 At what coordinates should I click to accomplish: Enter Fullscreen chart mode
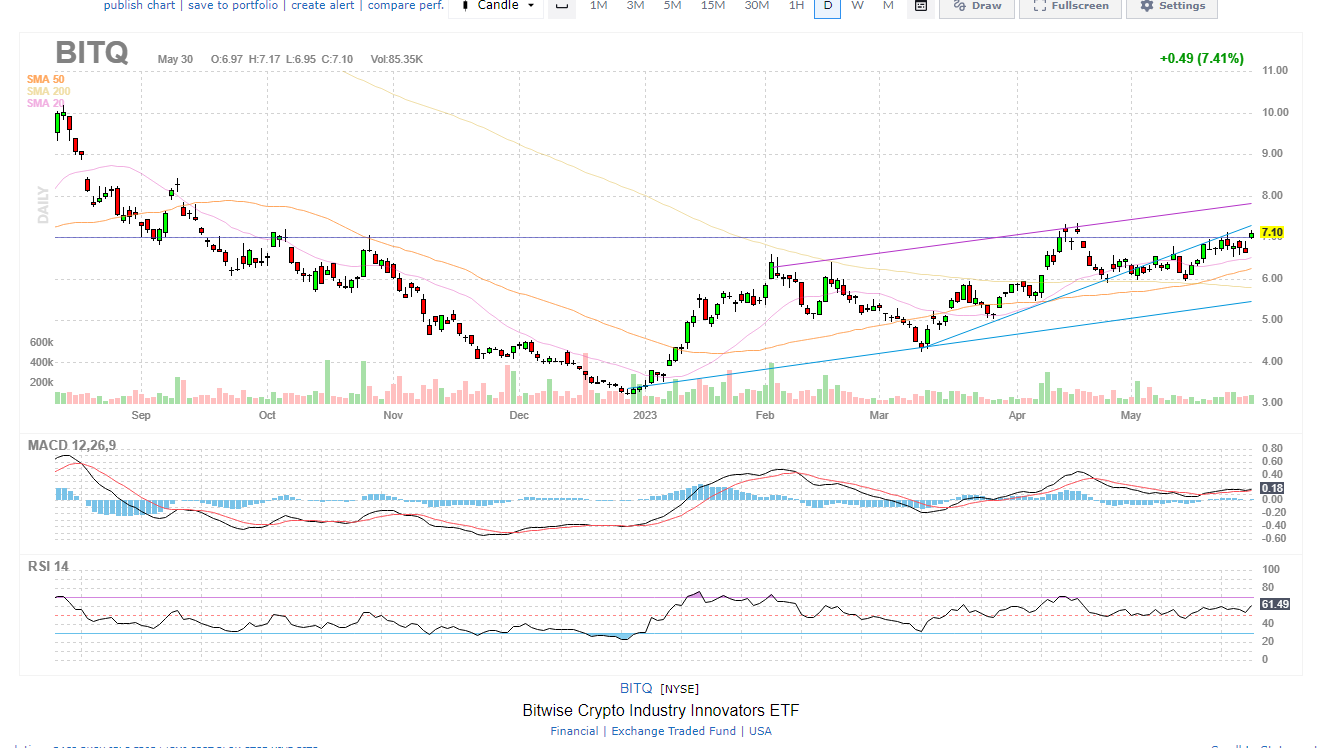coord(1070,6)
